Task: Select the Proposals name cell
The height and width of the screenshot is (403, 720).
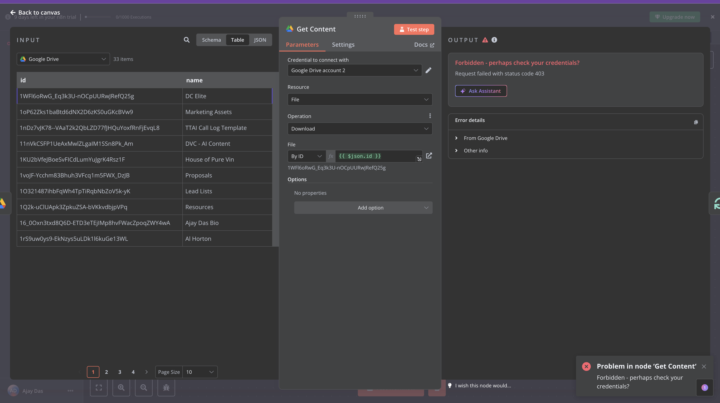Action: tap(227, 175)
